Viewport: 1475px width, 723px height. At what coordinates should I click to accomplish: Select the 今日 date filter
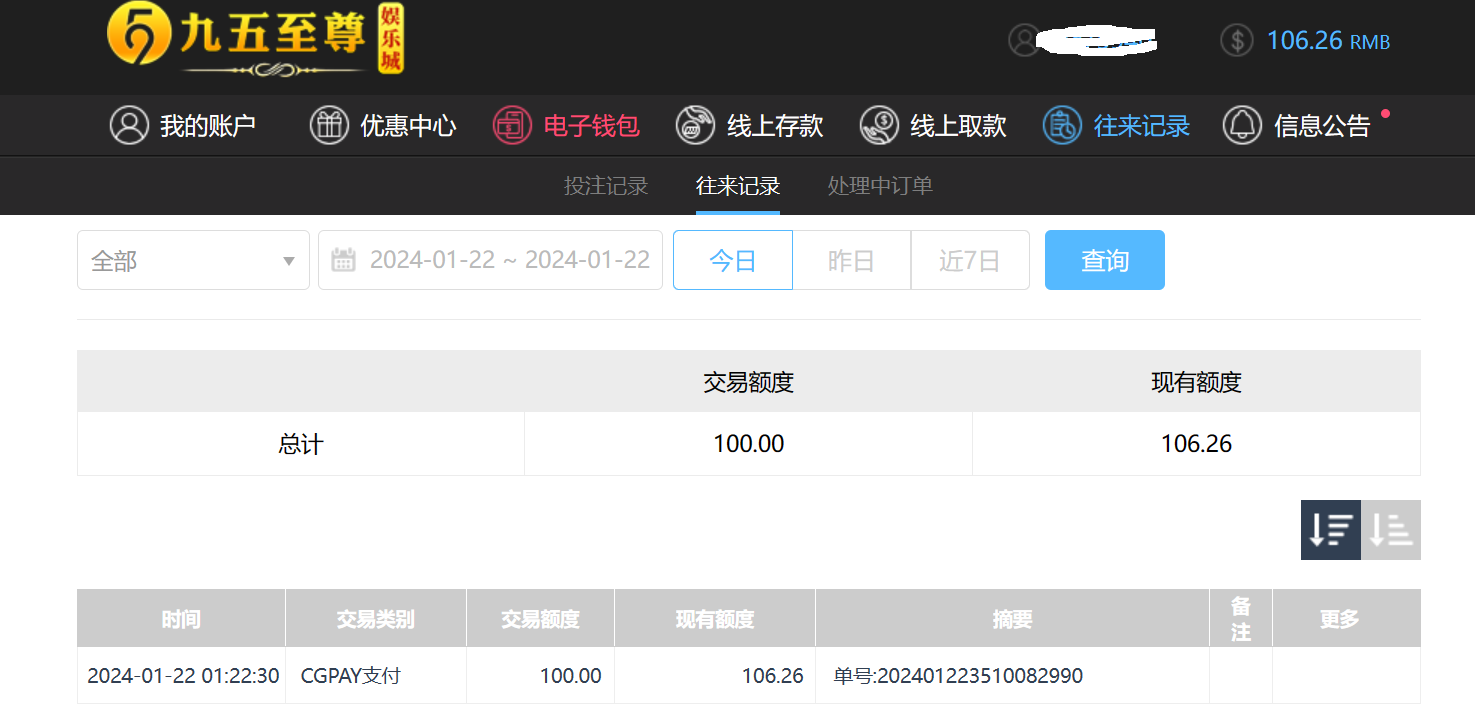point(733,260)
